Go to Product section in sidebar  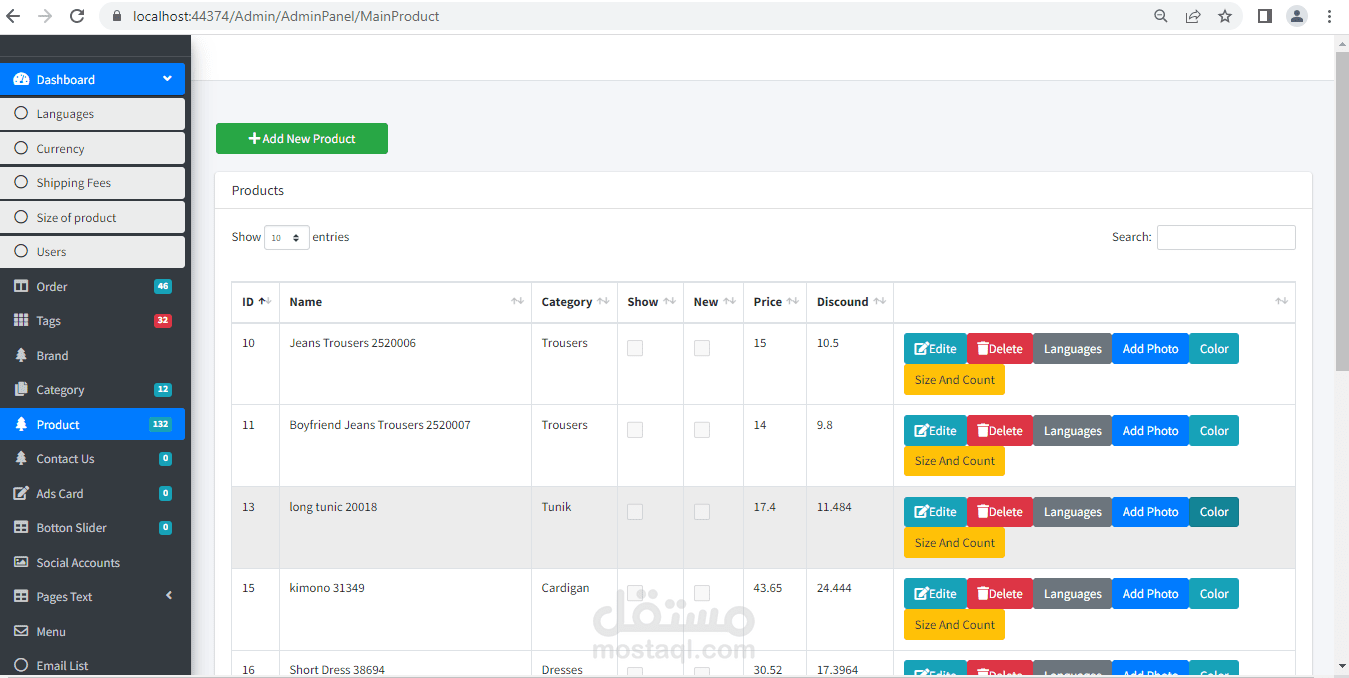(93, 424)
